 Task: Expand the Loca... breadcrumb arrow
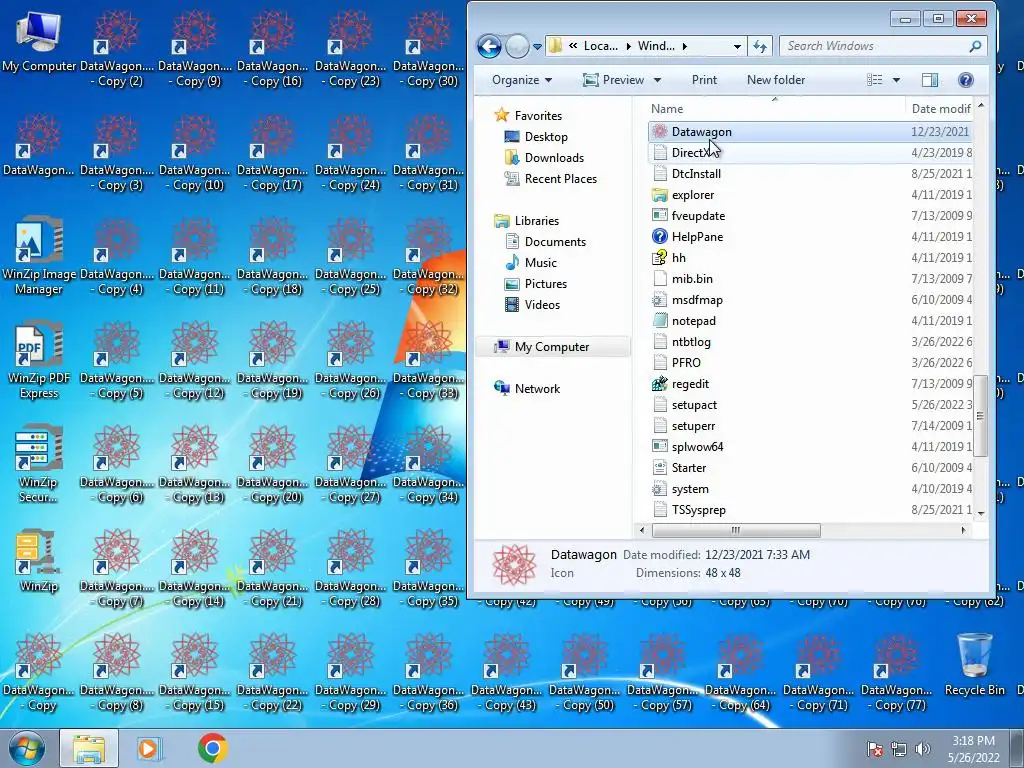(629, 46)
